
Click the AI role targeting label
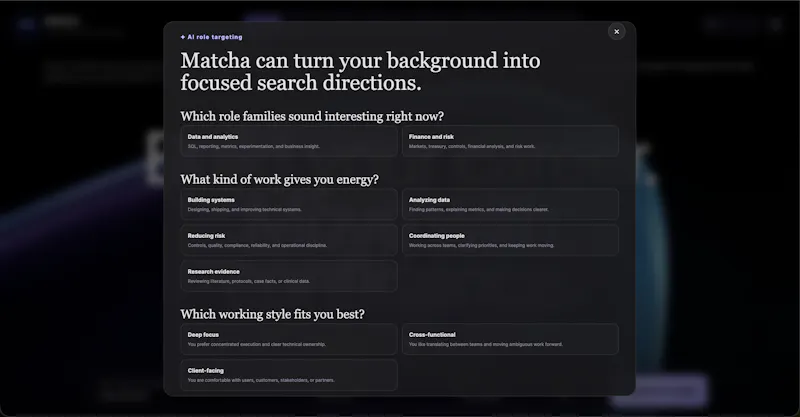(215, 37)
